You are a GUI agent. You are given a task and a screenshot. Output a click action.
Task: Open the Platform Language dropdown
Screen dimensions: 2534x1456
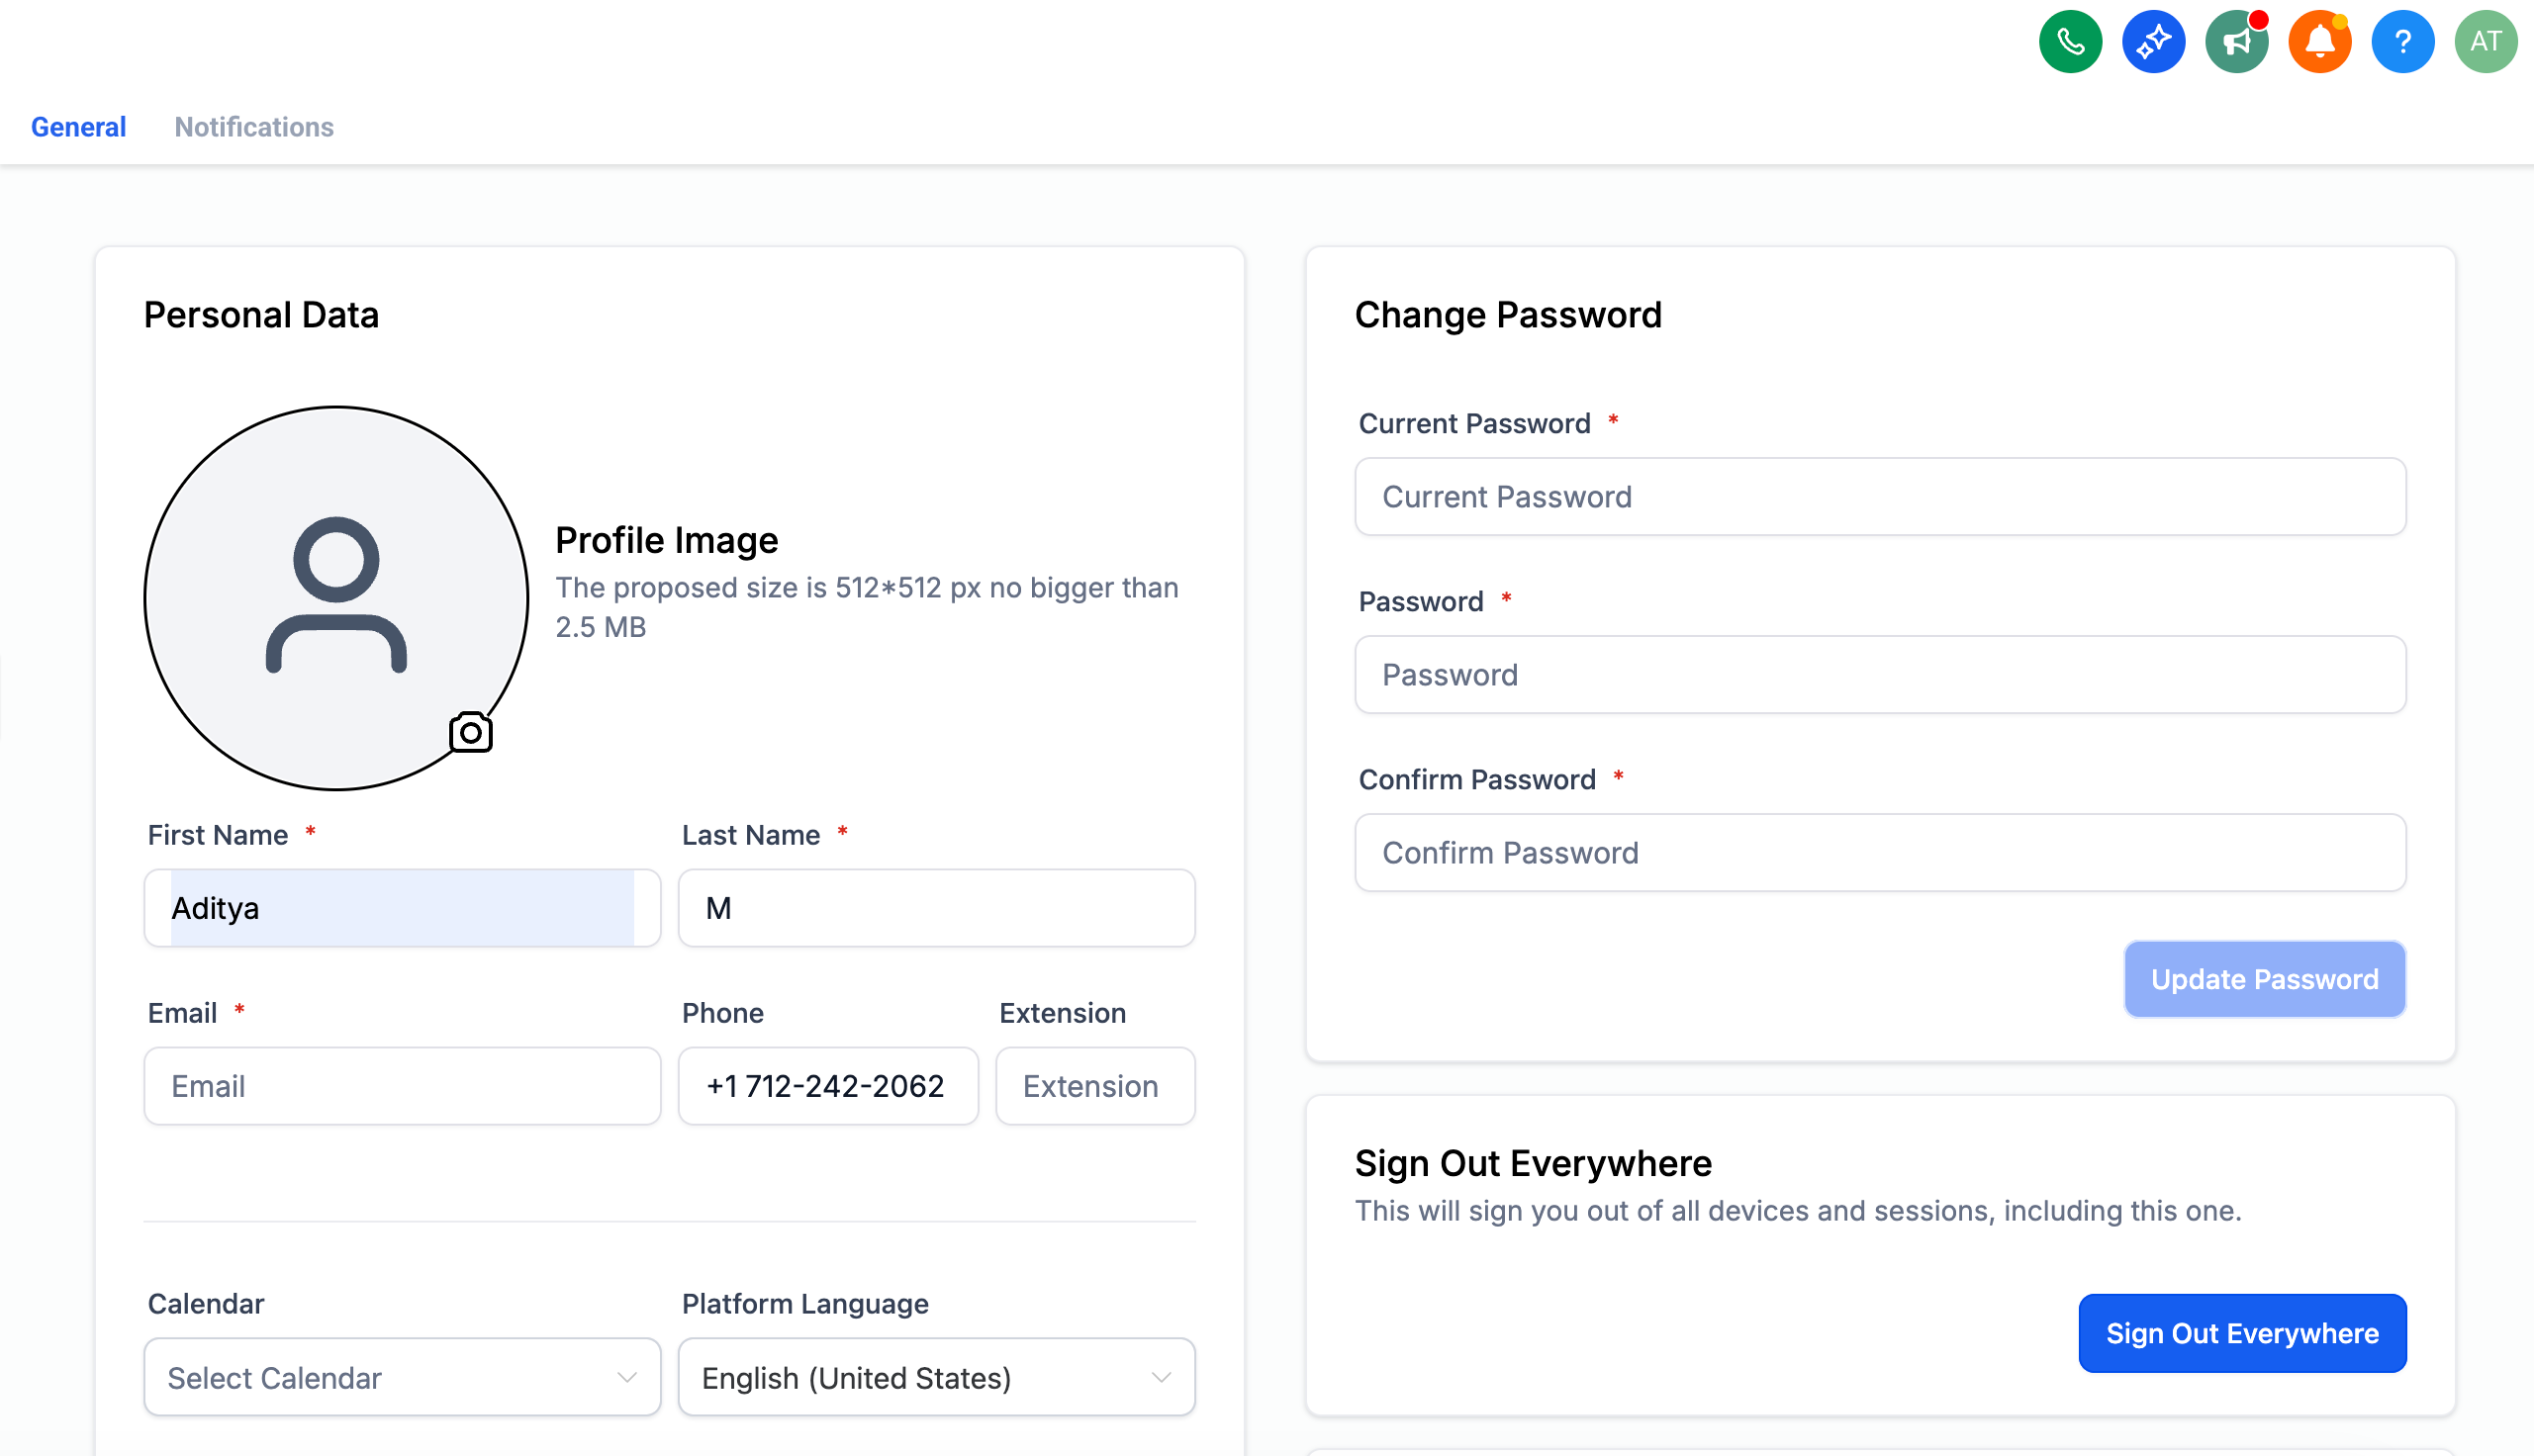936,1377
